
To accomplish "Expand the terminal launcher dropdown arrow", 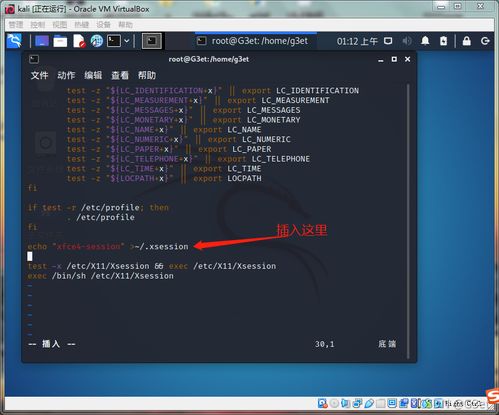I will (127, 41).
